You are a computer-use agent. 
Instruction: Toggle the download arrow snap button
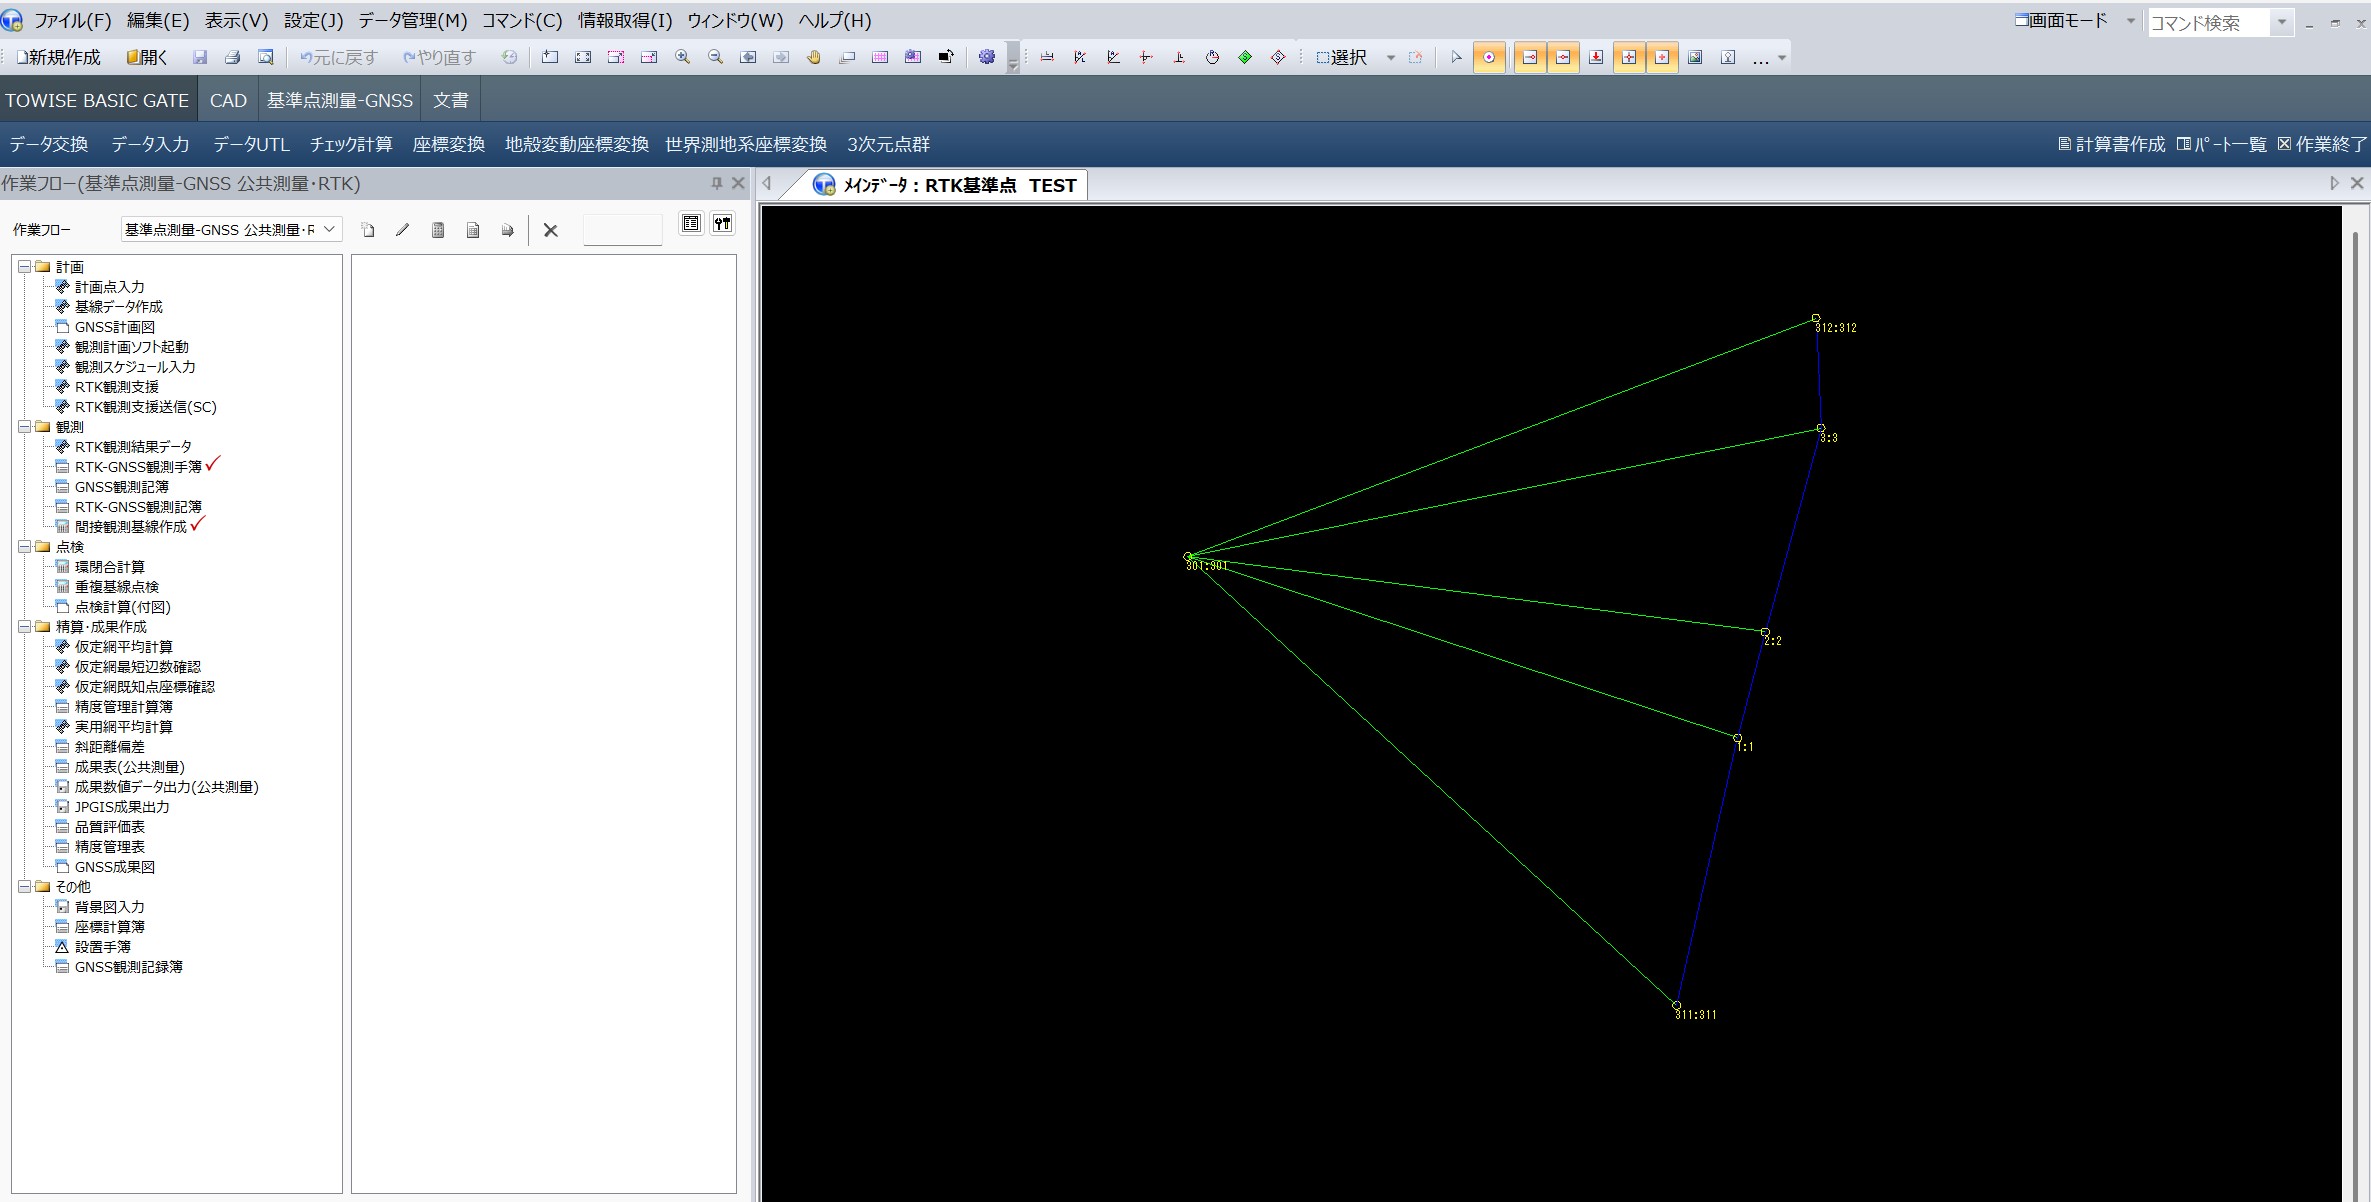coord(1596,58)
